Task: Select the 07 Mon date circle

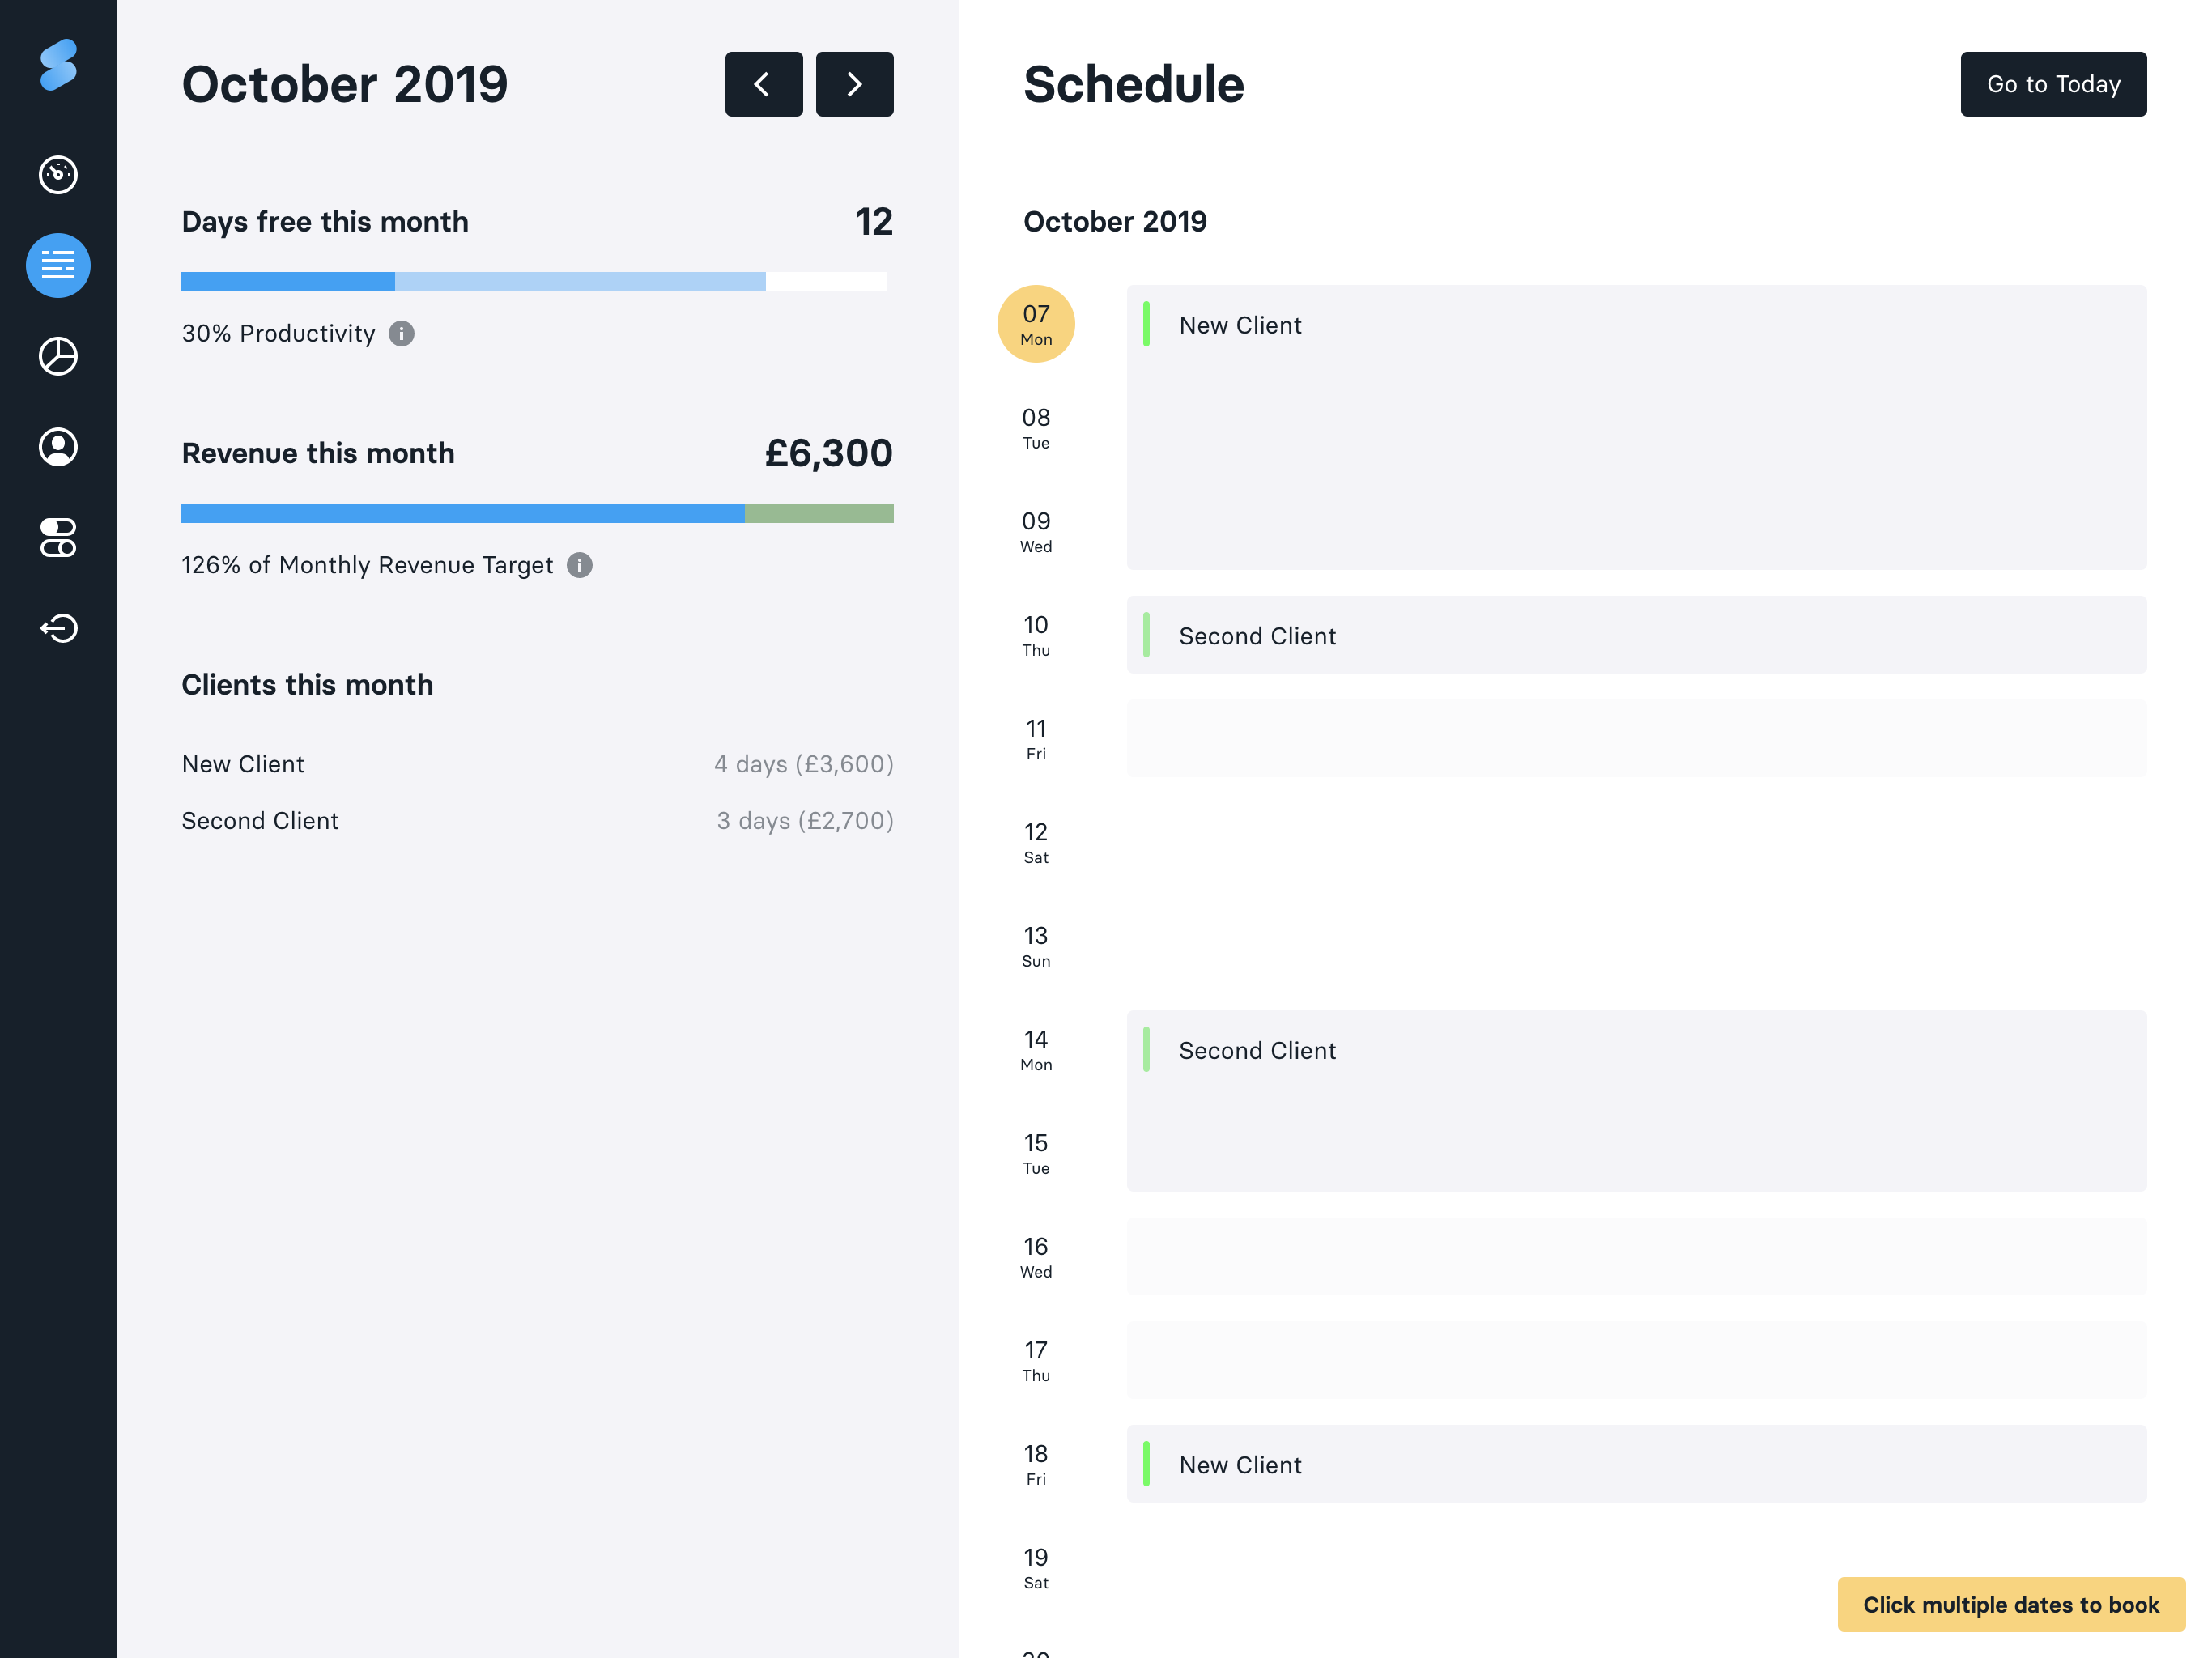Action: (x=1035, y=324)
